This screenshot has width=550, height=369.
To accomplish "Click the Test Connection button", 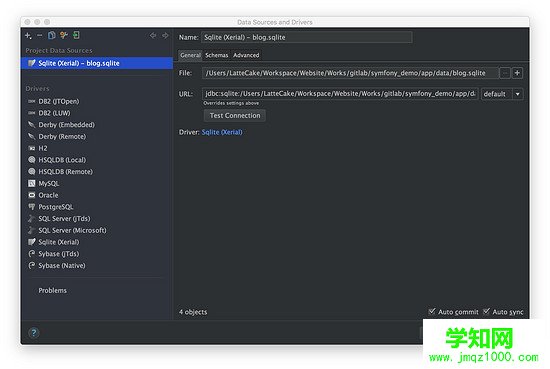I will tap(235, 115).
